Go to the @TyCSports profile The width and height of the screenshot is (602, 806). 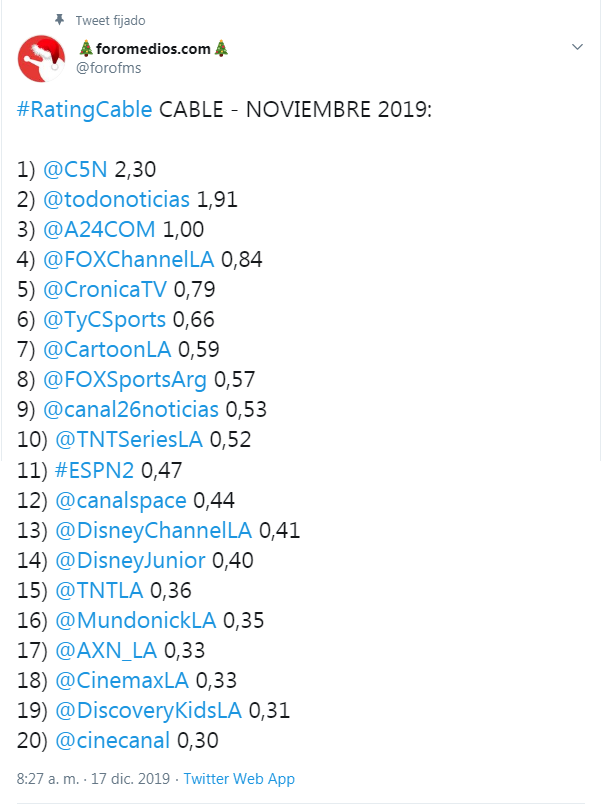coord(105,320)
